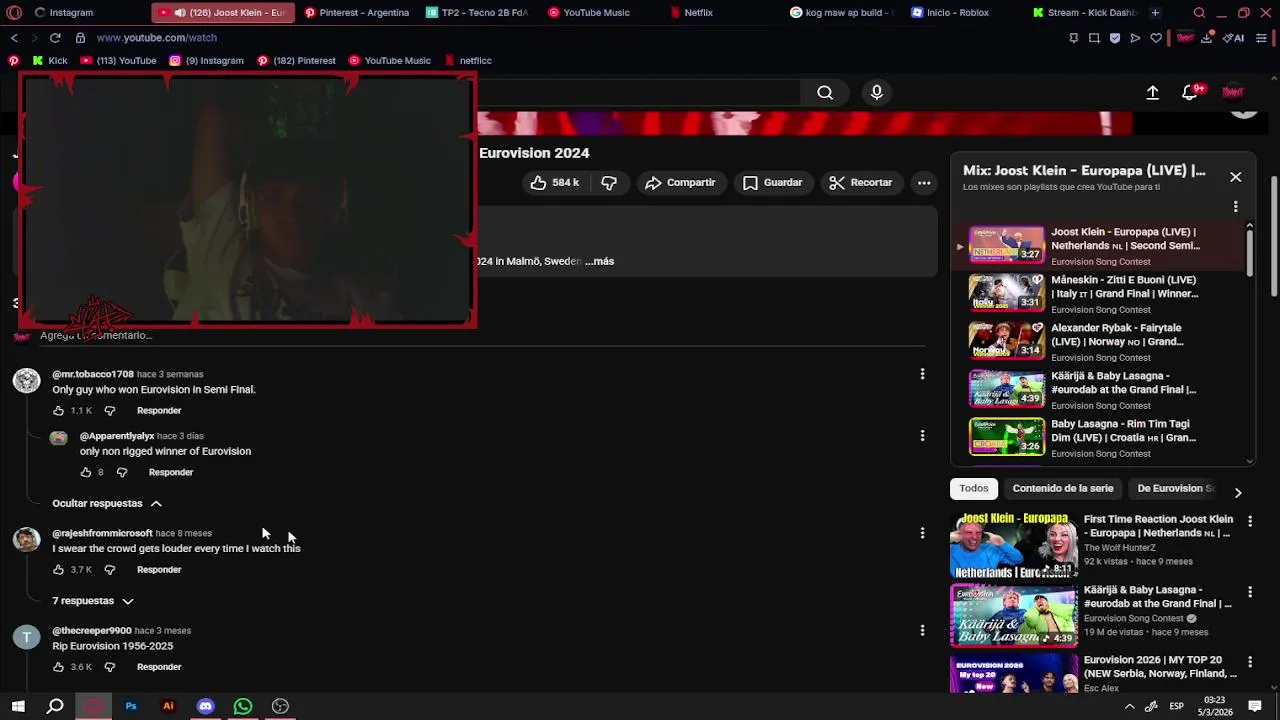
Task: Open options for Apparentlyalyx's reply
Action: [922, 436]
